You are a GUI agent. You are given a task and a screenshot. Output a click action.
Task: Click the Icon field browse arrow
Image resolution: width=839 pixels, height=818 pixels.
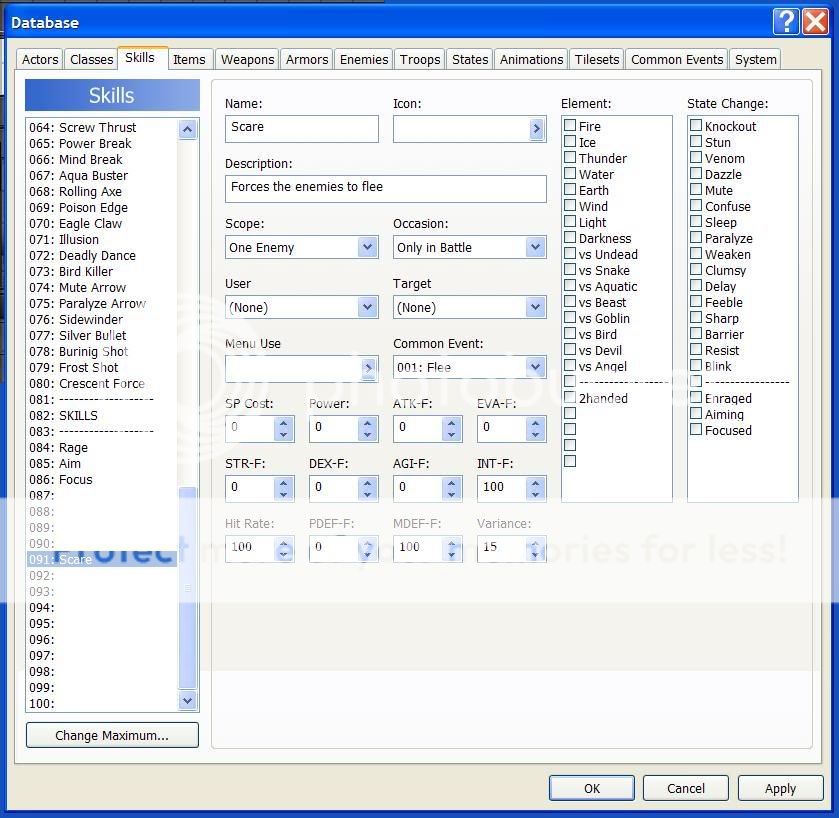(x=536, y=129)
